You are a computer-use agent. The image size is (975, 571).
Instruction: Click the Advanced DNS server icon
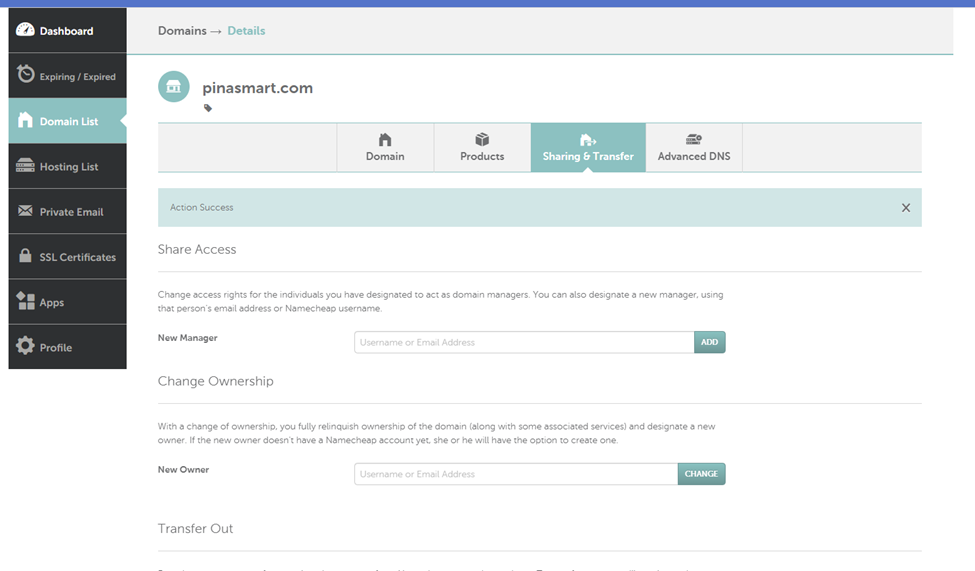694,139
